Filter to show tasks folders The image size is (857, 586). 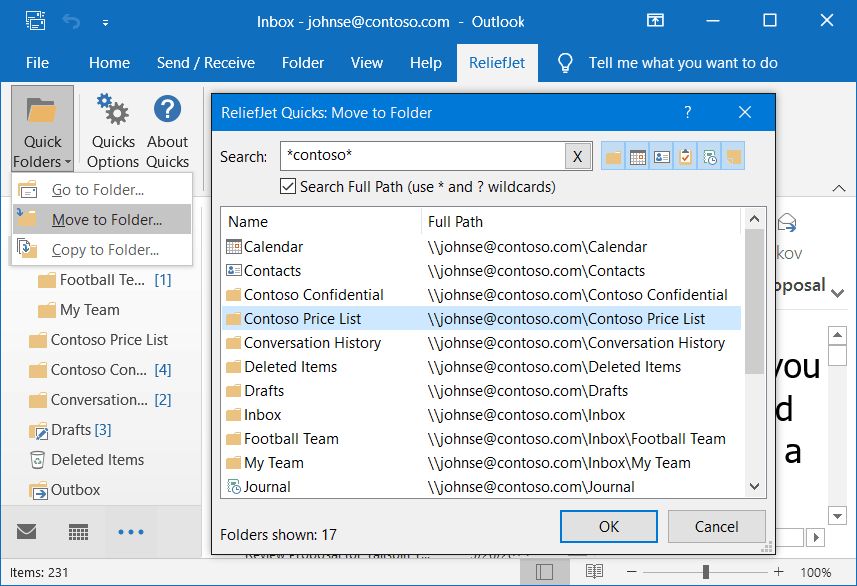point(687,155)
